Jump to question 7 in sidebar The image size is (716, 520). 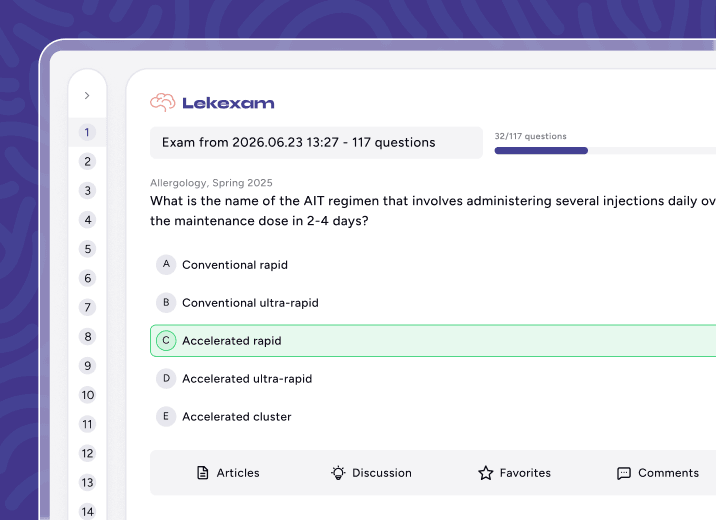tap(87, 307)
